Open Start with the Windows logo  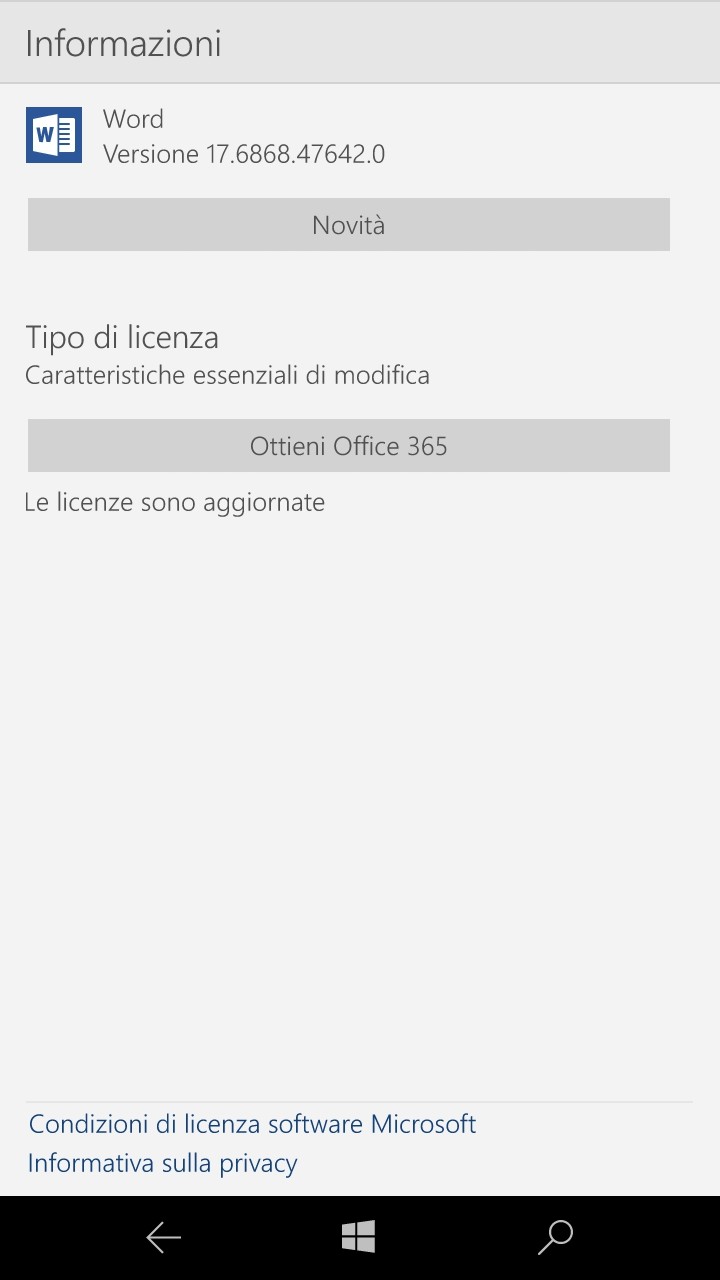coord(358,1237)
